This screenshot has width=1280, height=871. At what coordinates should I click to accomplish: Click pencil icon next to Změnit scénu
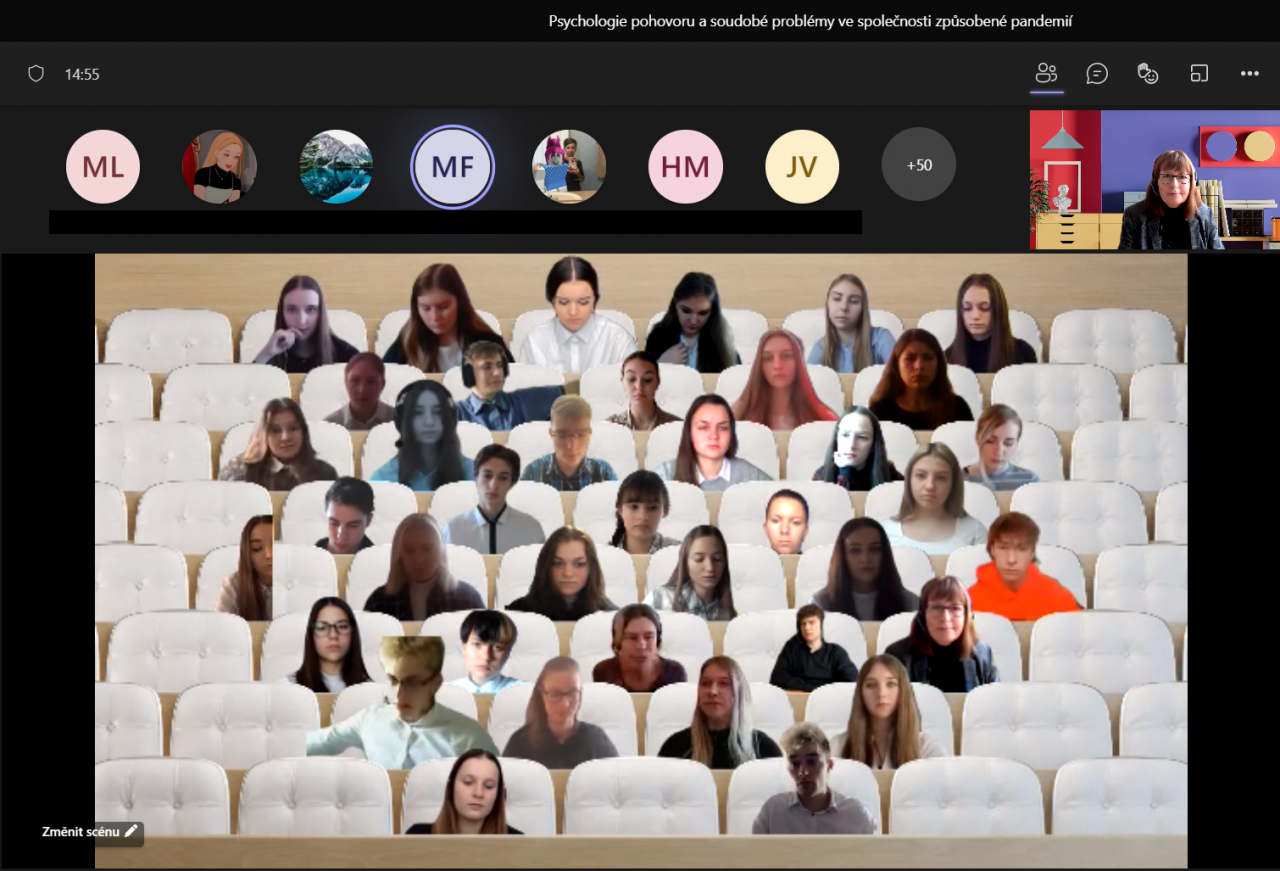pyautogui.click(x=131, y=831)
